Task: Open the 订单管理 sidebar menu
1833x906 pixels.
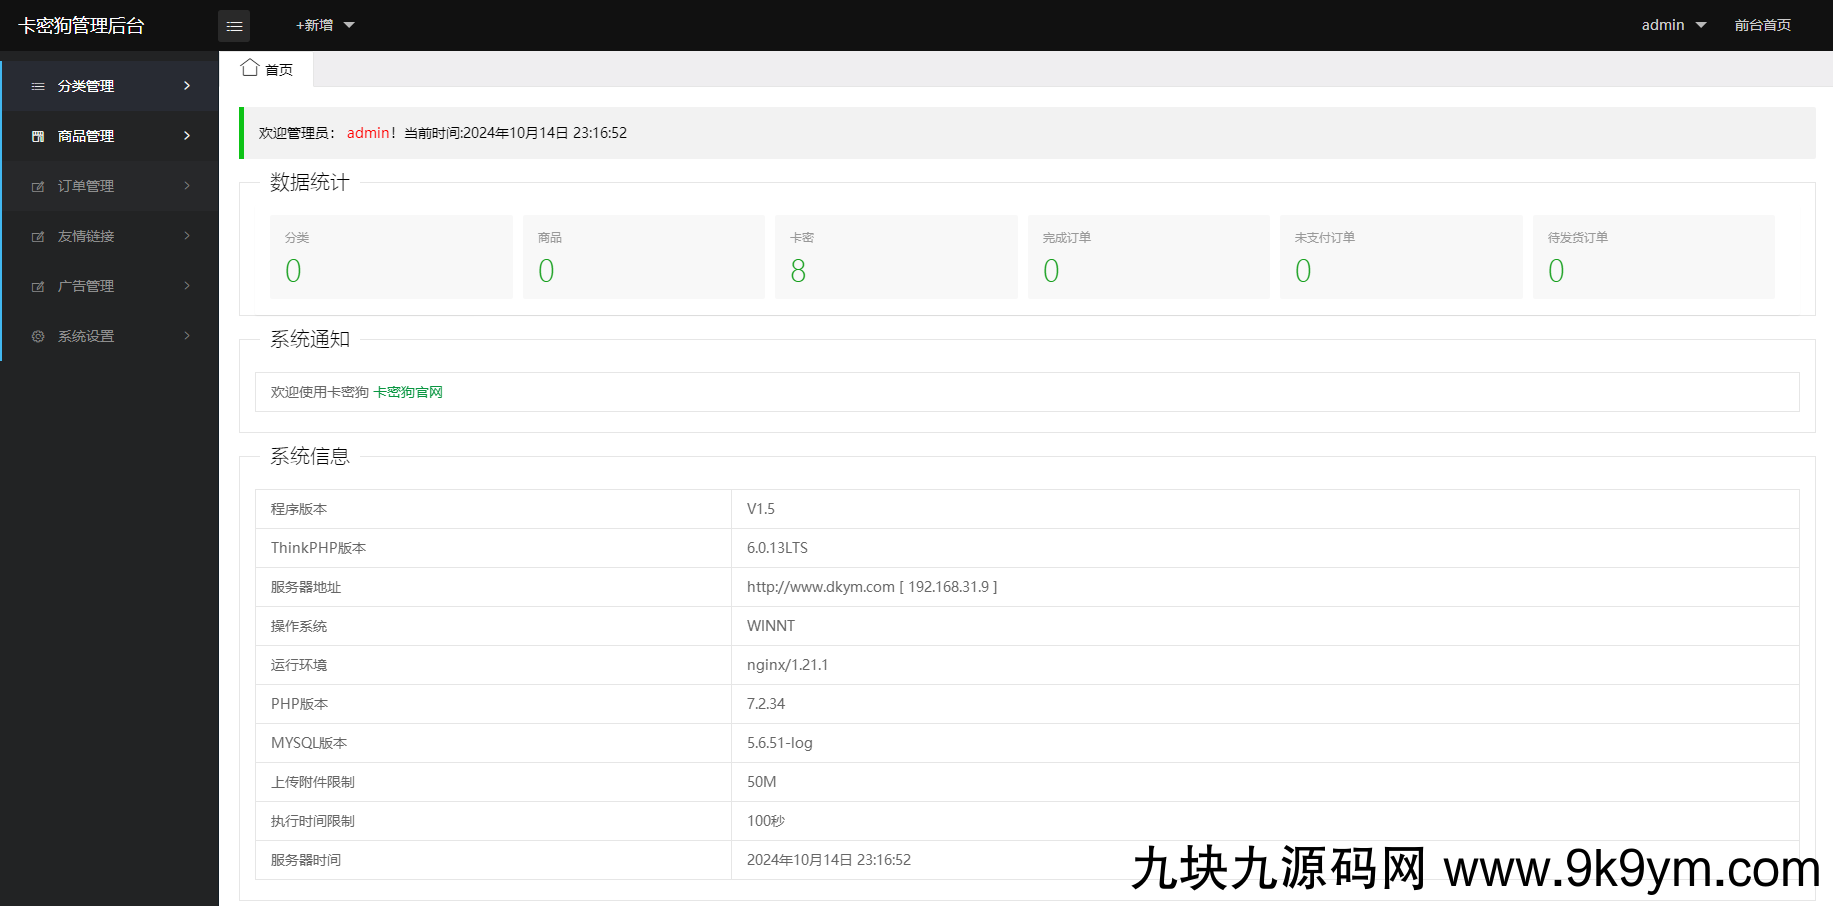Action: coord(86,186)
